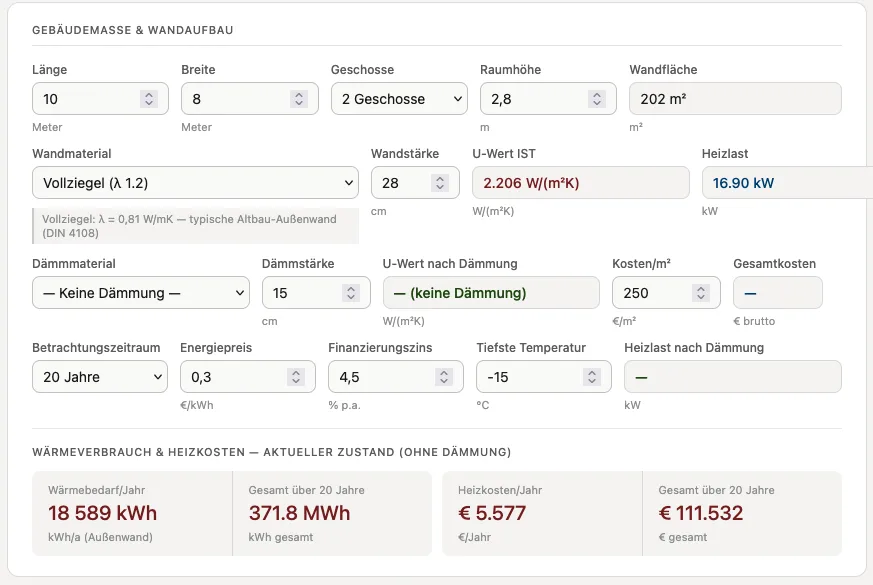Image resolution: width=873 pixels, height=585 pixels.
Task: Expand the Wandmaterial dropdown
Action: pyautogui.click(x=195, y=183)
